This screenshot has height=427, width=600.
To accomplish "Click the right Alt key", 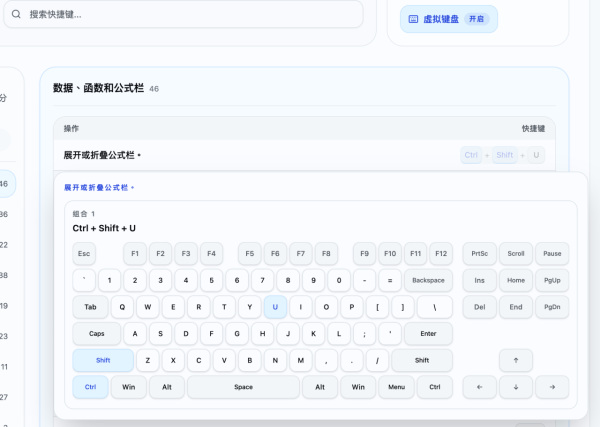I will pyautogui.click(x=320, y=387).
